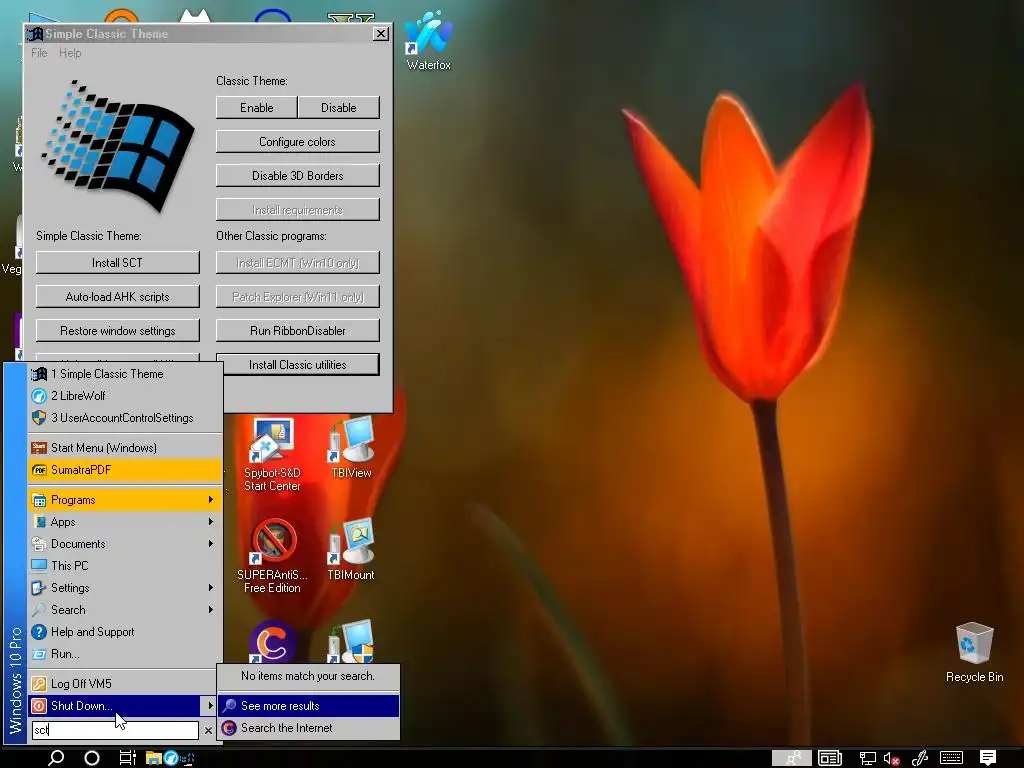The height and width of the screenshot is (768, 1024).
Task: Open Help and Support in the start menu
Action: click(125, 632)
